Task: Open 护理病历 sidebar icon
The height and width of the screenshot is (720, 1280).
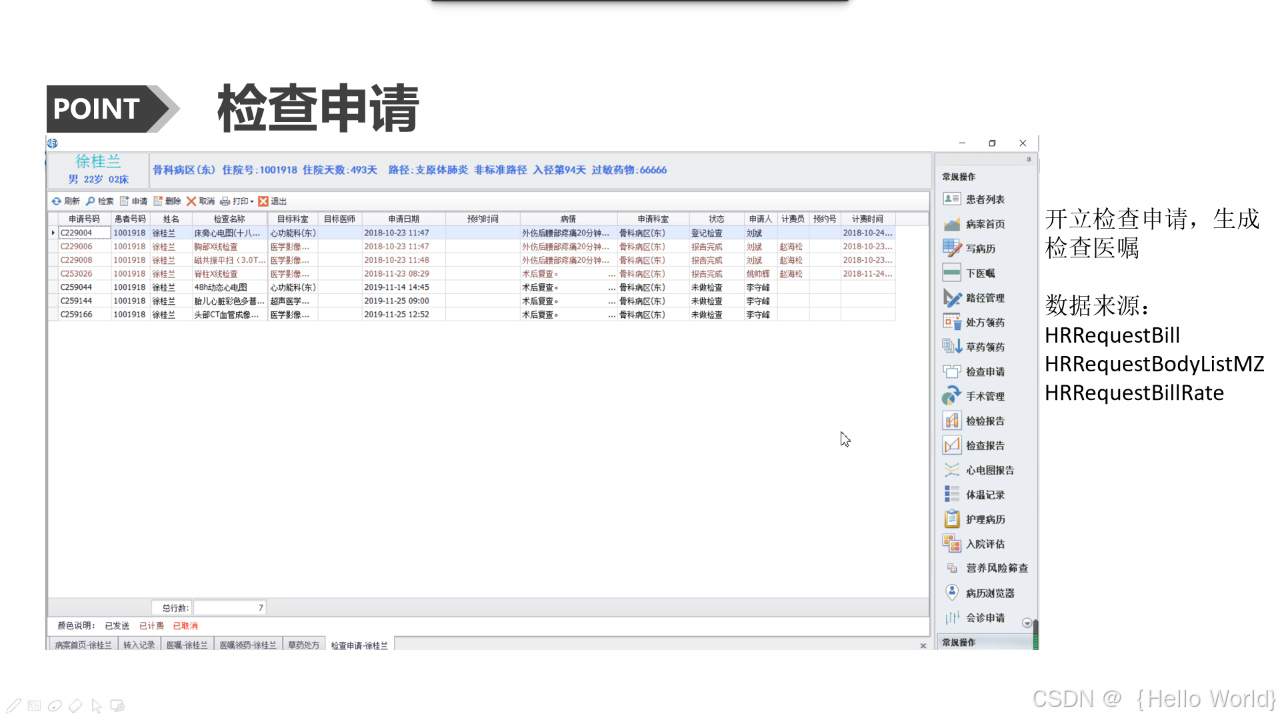Action: (x=952, y=519)
